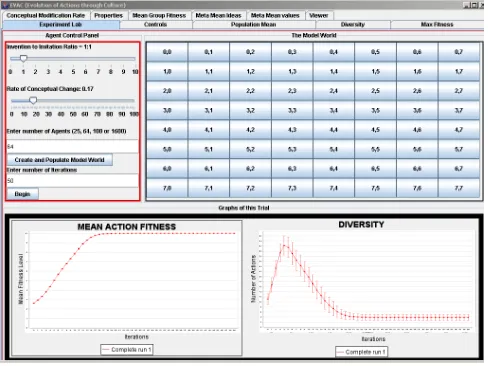Click the Mean Action Fitness chart legend
The height and width of the screenshot is (366, 488).
[x=127, y=349]
